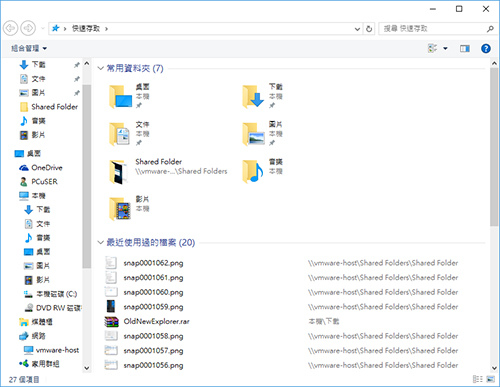Click sidebar scrollbar down arrow
500x387 pixels.
tap(87, 368)
